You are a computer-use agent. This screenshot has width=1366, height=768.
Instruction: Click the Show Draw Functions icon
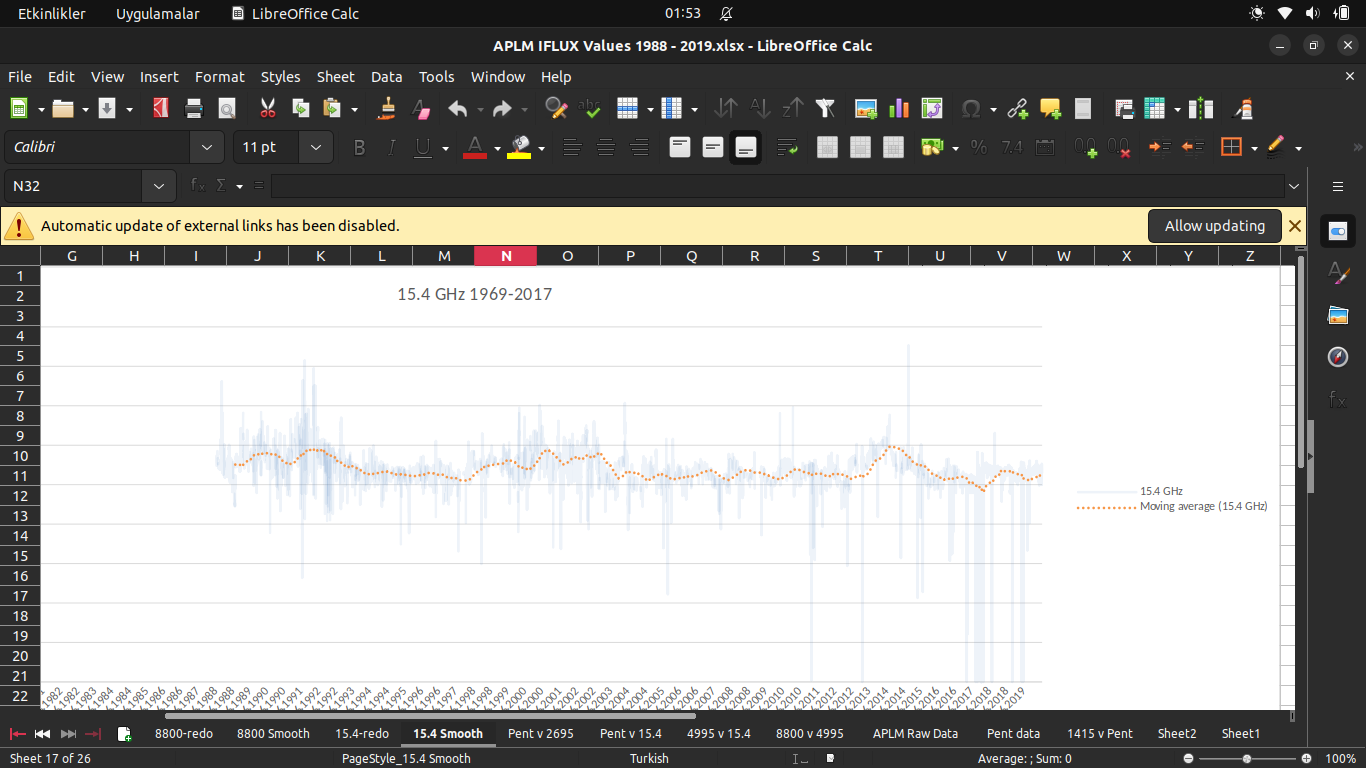click(x=1244, y=109)
